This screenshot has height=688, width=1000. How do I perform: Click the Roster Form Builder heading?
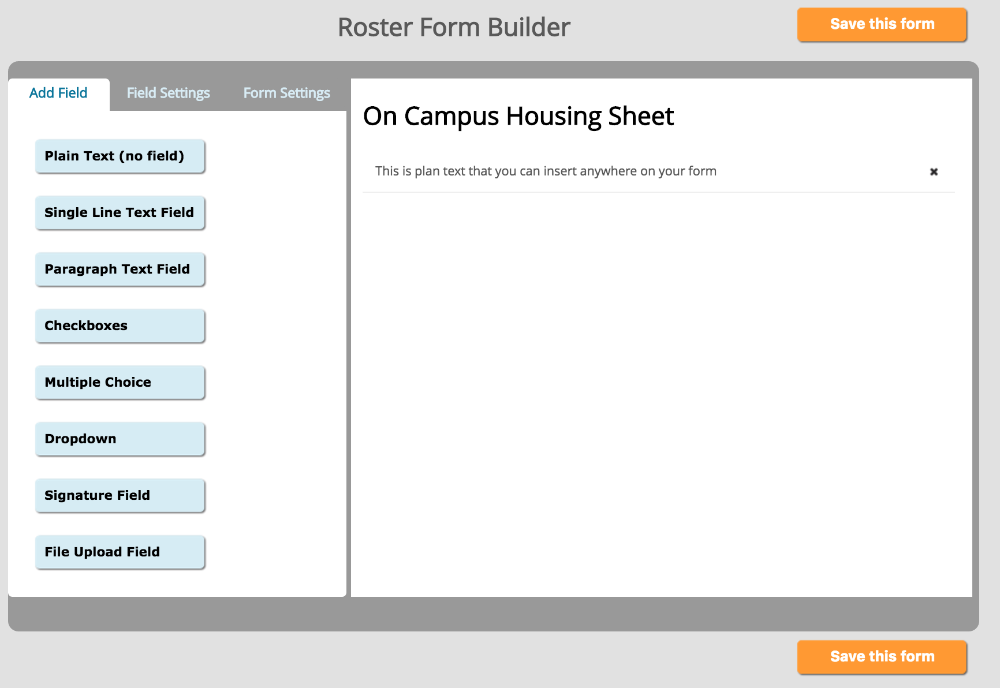pyautogui.click(x=453, y=27)
